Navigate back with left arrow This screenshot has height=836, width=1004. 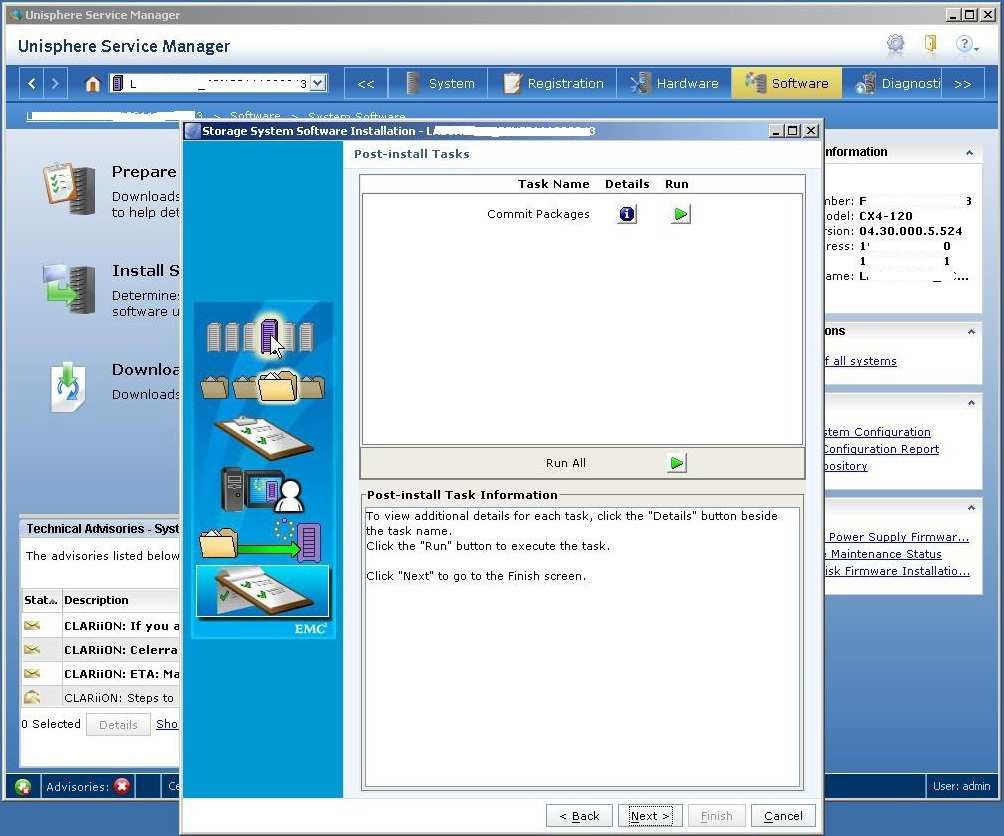(x=32, y=83)
